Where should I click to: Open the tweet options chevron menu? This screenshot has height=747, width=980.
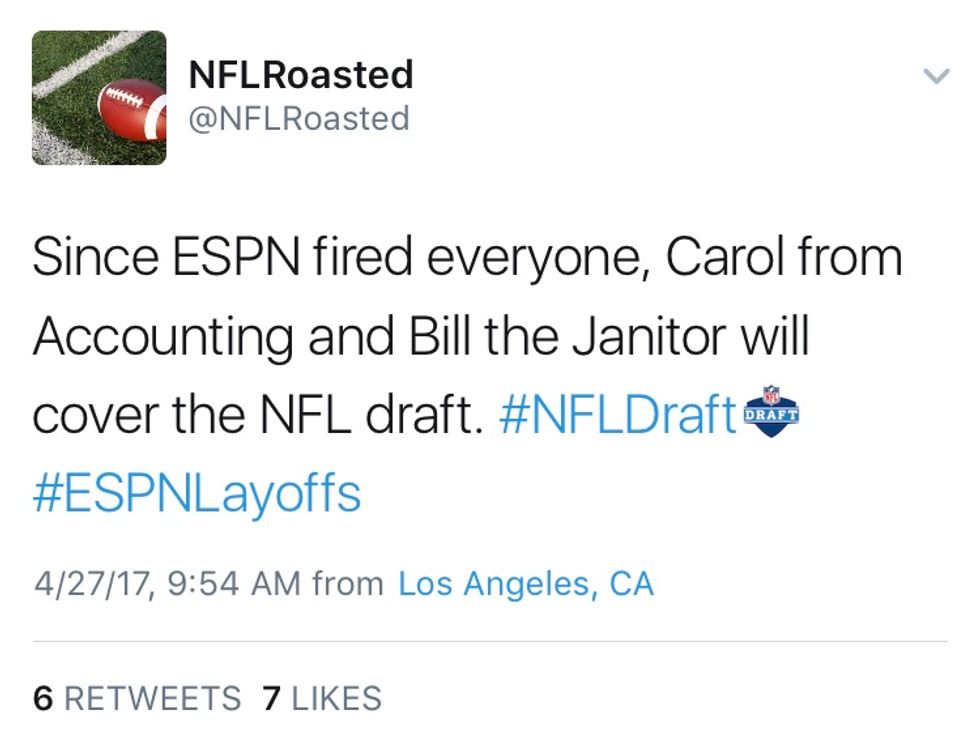click(935, 77)
